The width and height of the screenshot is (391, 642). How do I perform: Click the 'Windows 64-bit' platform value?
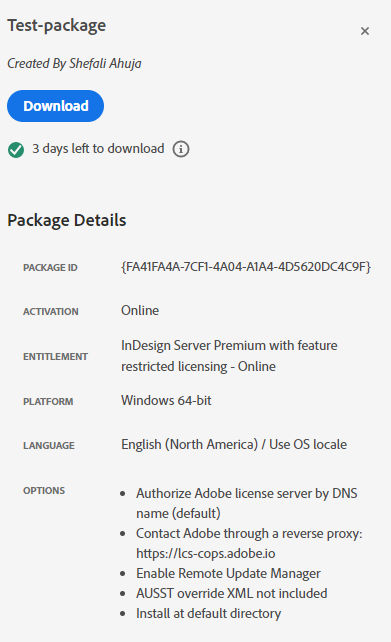point(166,400)
